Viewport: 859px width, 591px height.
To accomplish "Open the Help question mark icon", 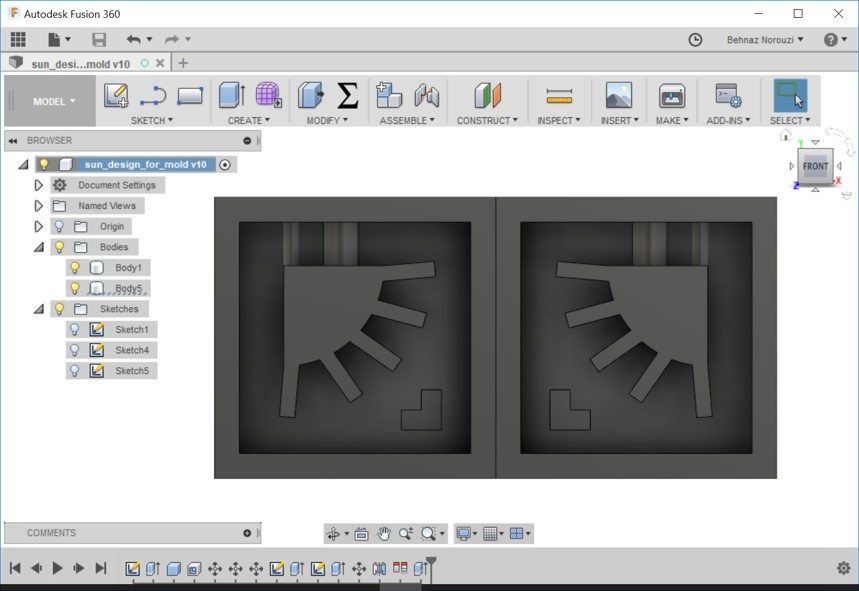I will tap(831, 39).
